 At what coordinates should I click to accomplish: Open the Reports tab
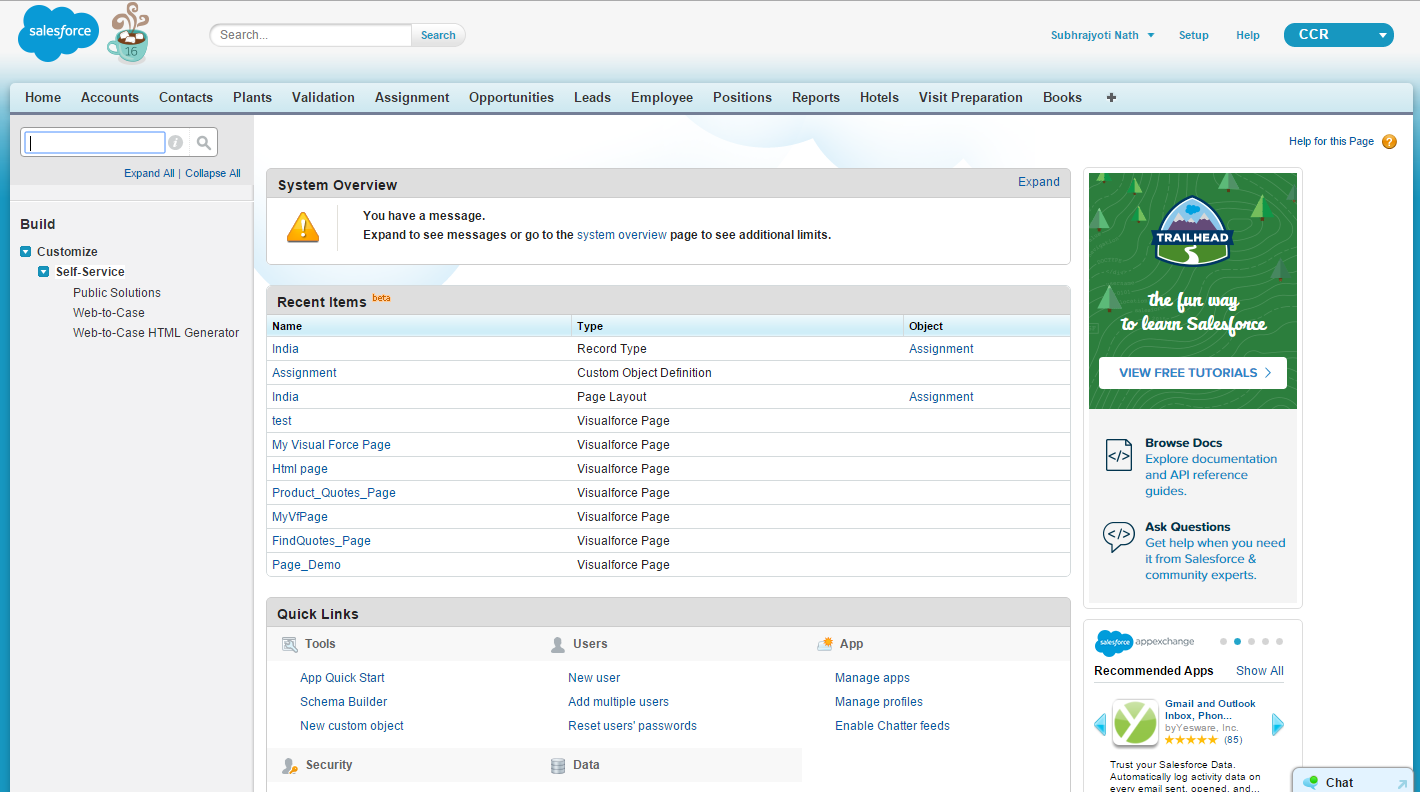pyautogui.click(x=816, y=97)
